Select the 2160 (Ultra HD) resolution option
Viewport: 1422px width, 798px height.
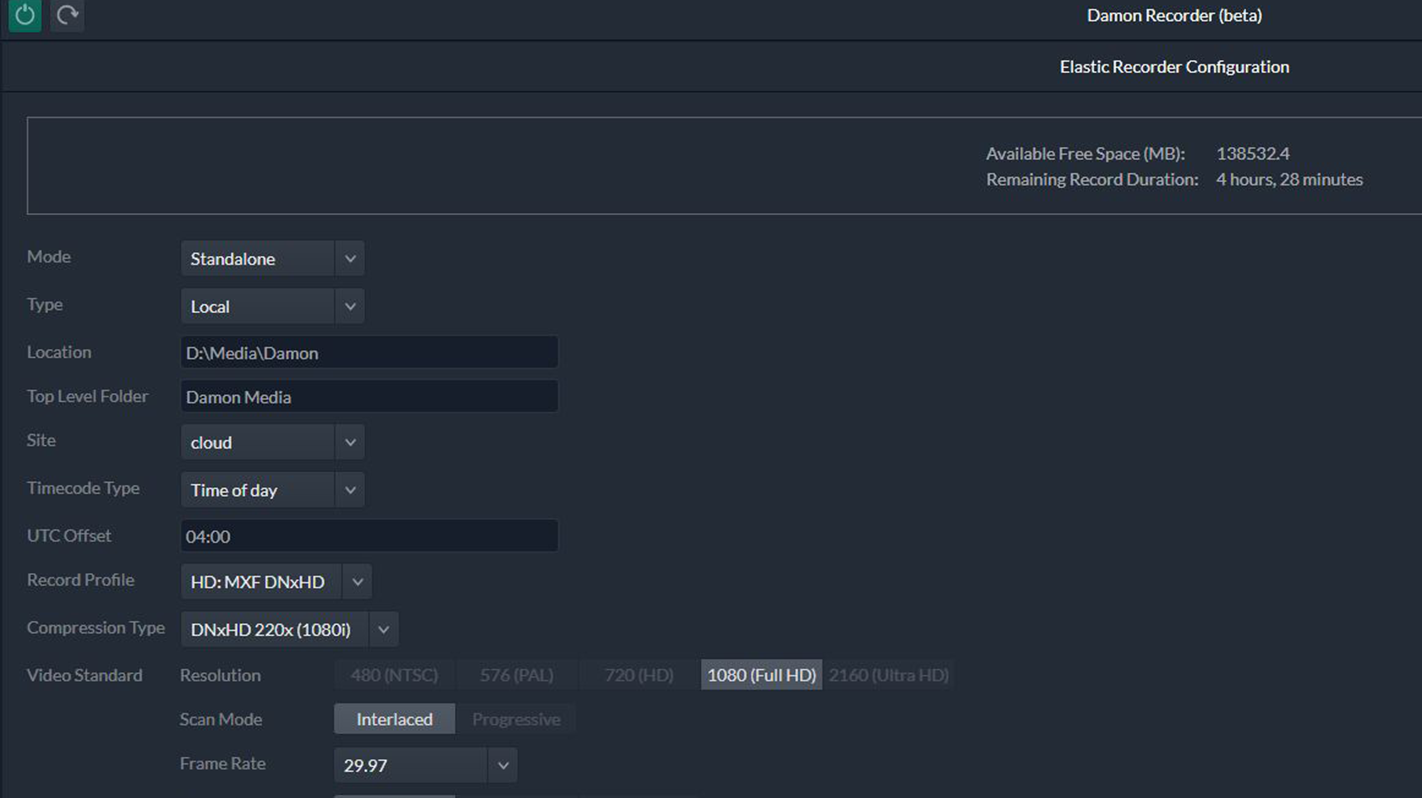(888, 675)
